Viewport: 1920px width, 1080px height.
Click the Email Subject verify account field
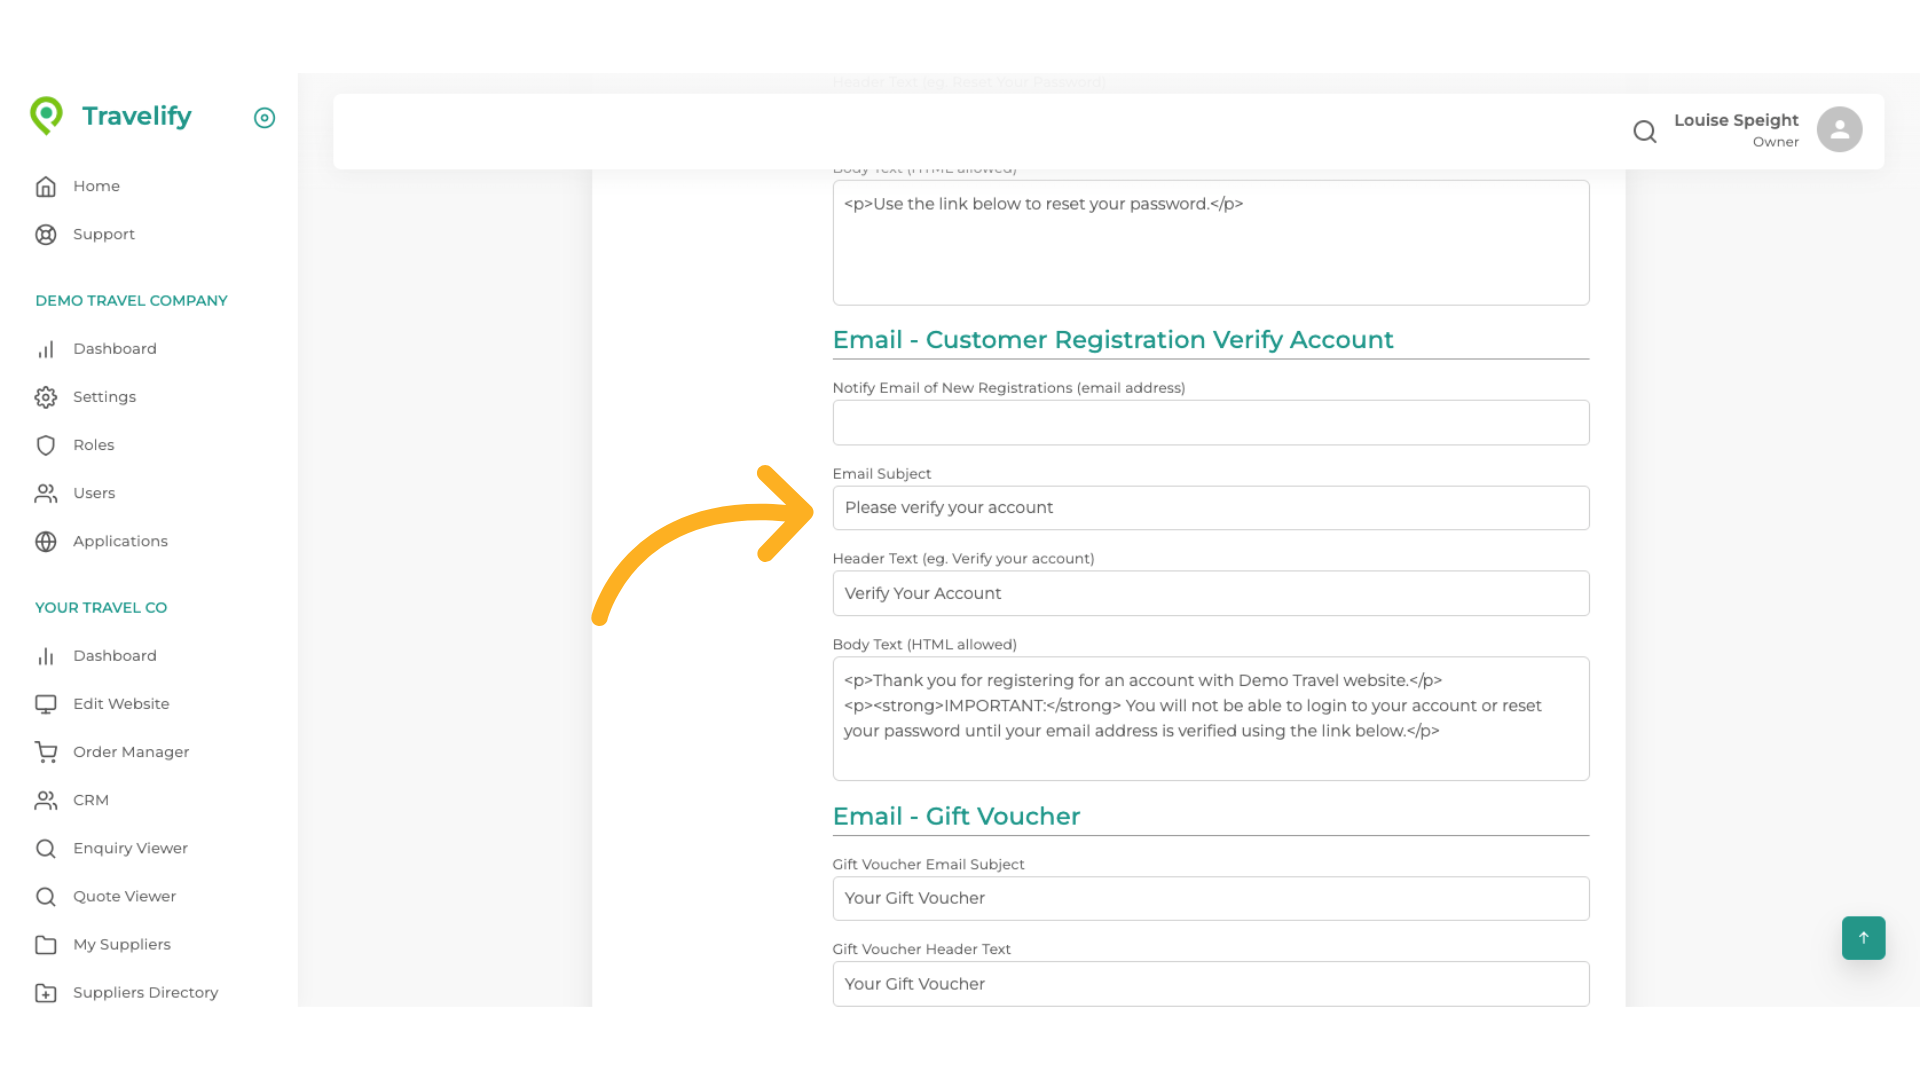1210,508
